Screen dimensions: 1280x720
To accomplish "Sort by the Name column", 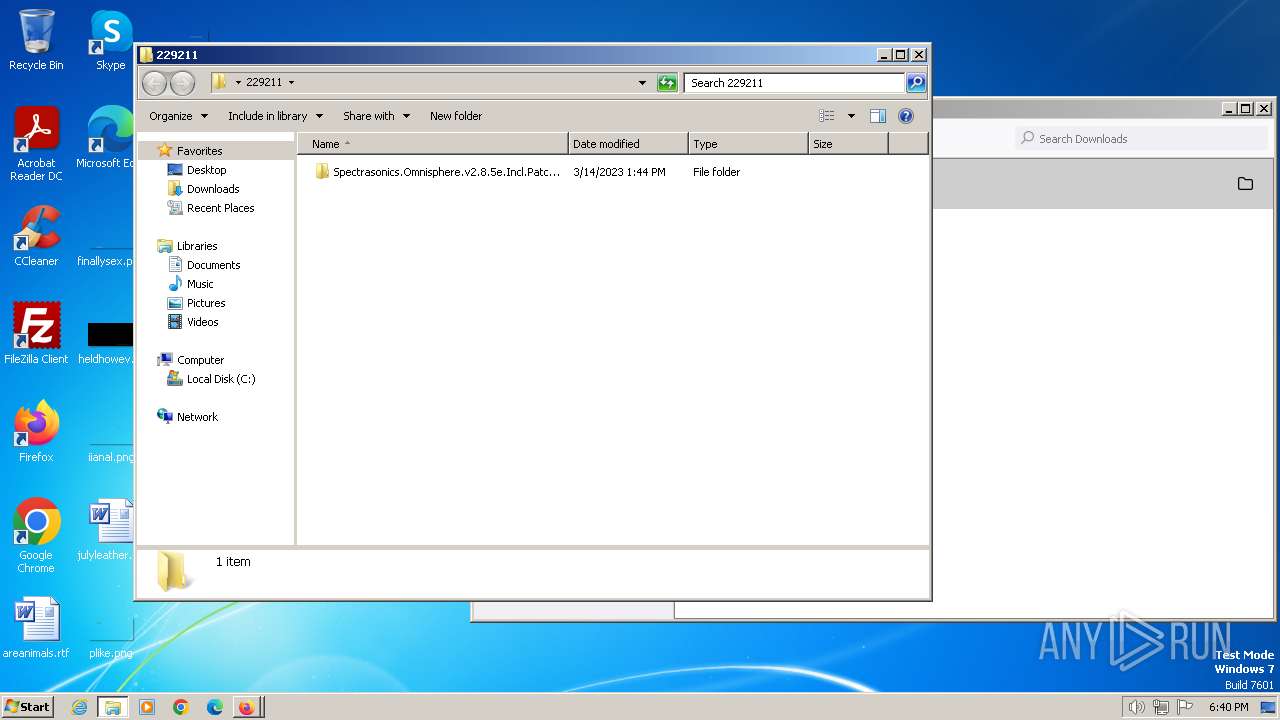I will tap(433, 144).
